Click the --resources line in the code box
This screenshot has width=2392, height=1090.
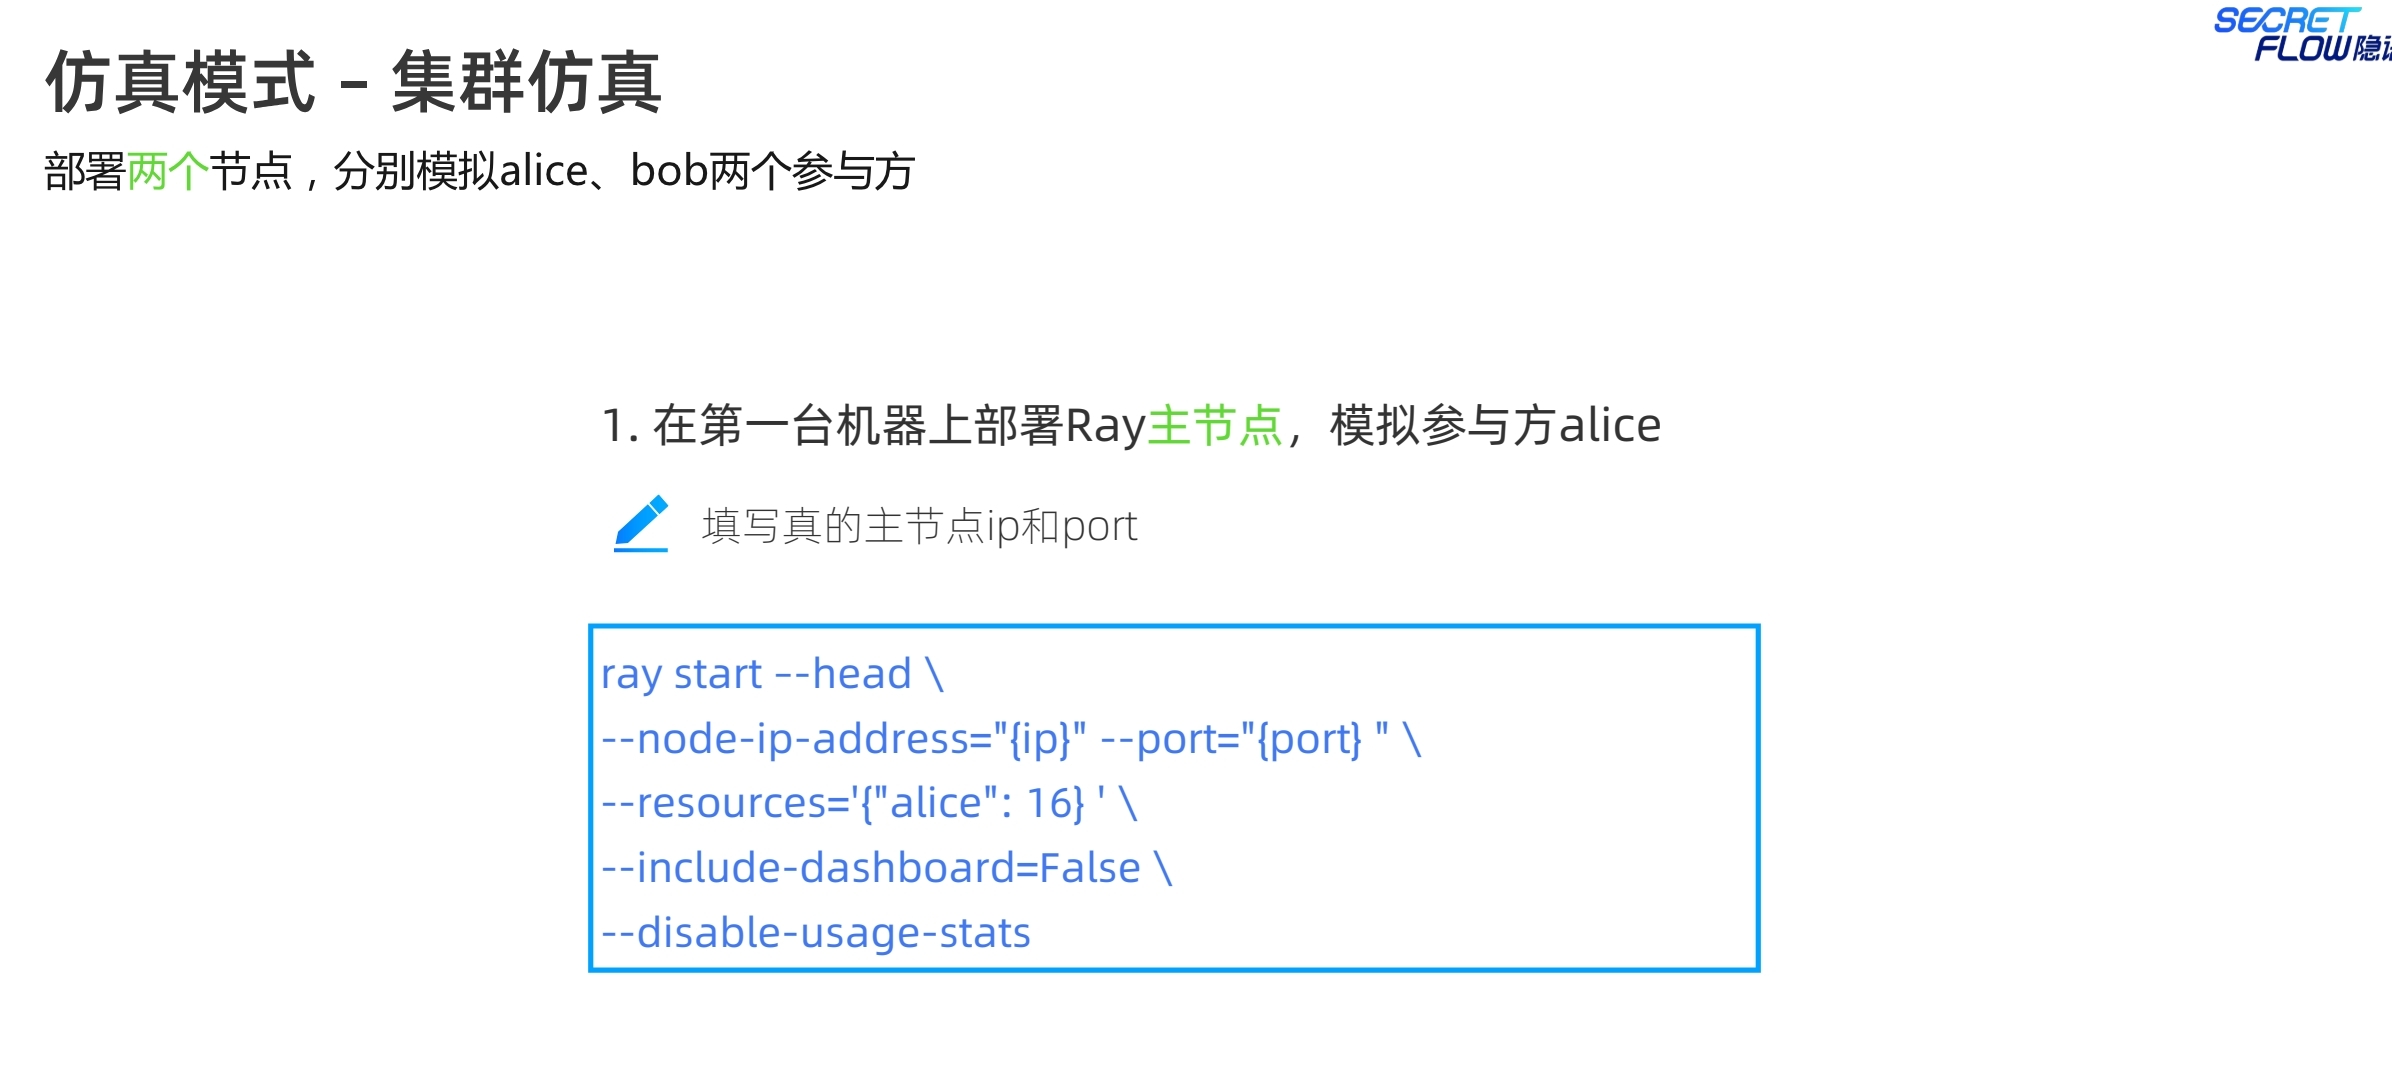868,803
